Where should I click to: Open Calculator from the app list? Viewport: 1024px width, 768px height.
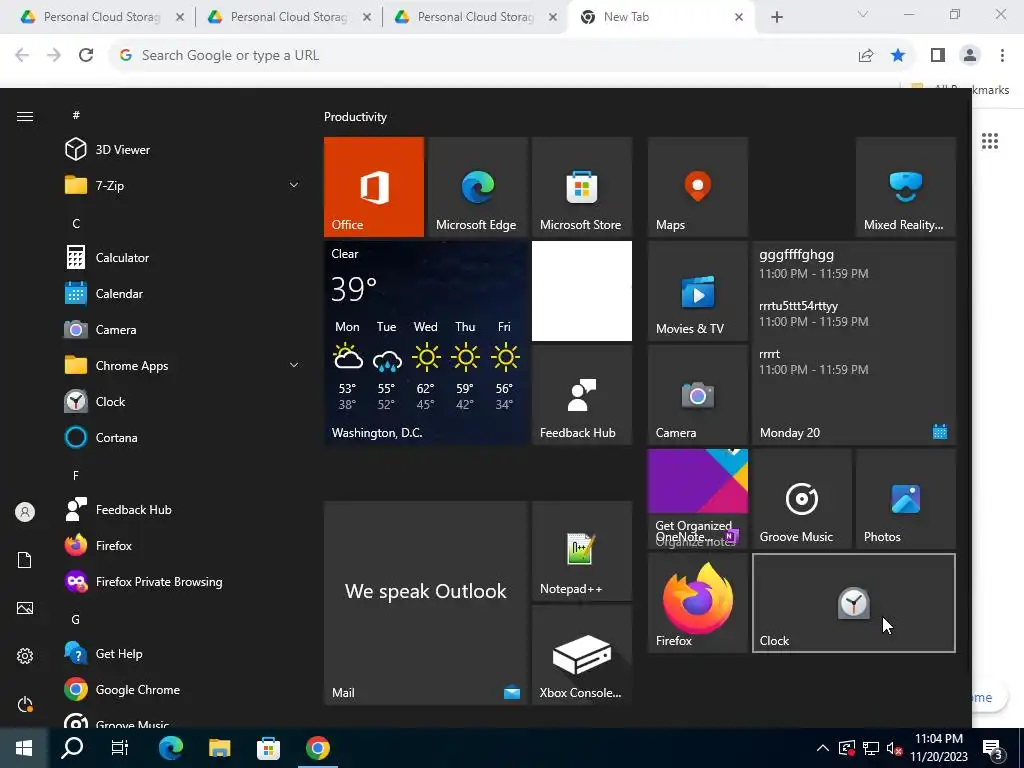point(183,258)
